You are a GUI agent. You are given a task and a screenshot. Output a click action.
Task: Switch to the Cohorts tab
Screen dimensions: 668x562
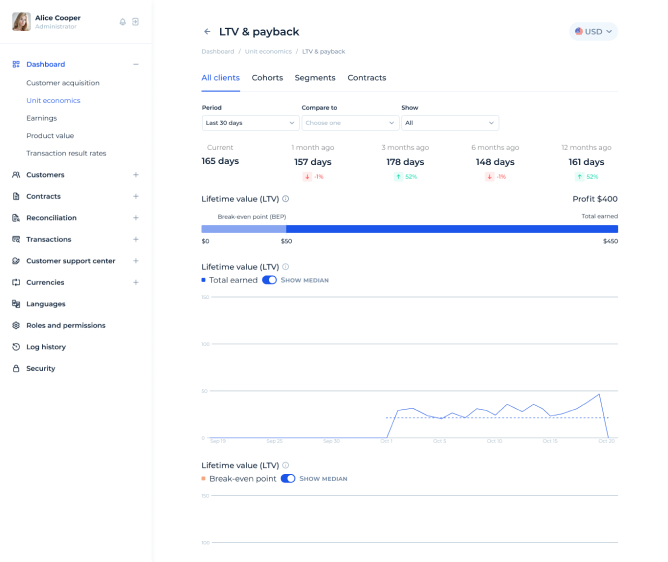tap(267, 78)
